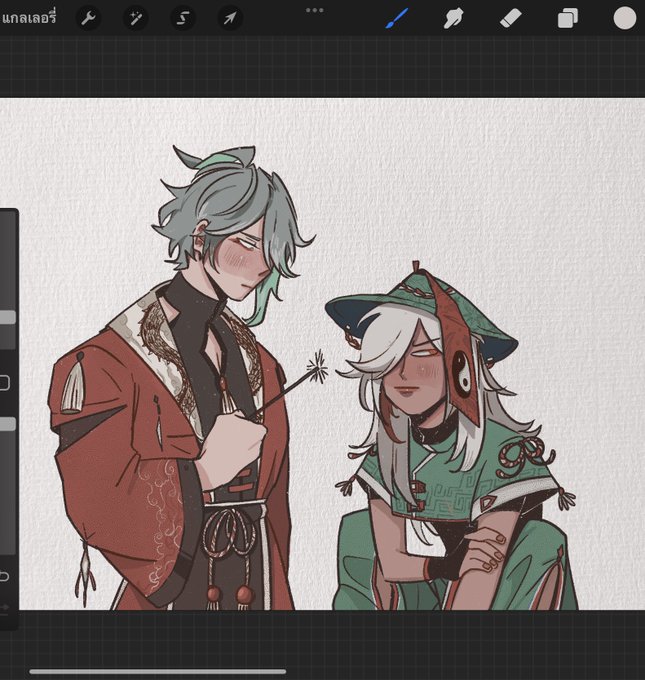Adjust the brush opacity slider handle

(x=7, y=424)
